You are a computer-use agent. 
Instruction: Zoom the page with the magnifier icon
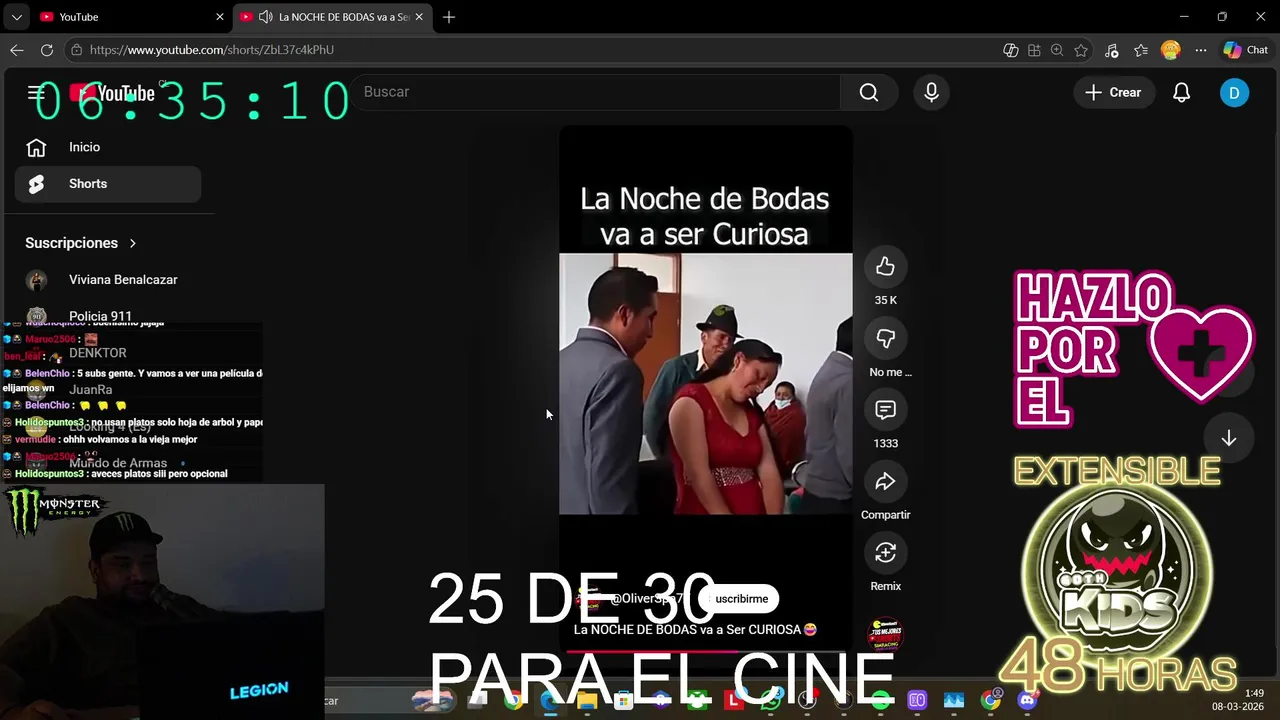tap(1057, 50)
